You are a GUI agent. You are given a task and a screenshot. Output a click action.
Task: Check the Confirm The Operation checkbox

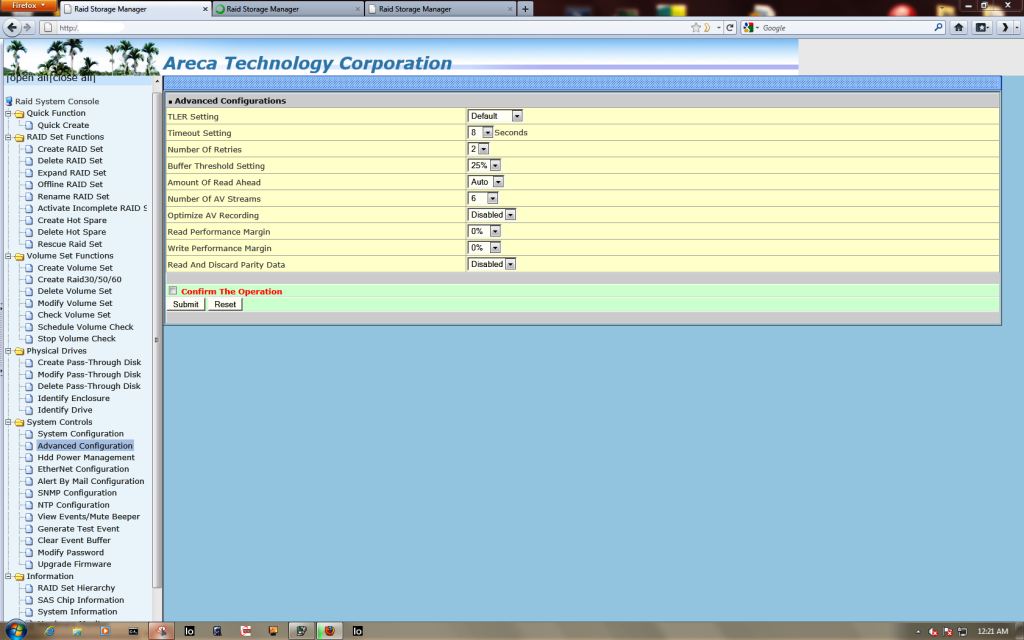point(173,291)
